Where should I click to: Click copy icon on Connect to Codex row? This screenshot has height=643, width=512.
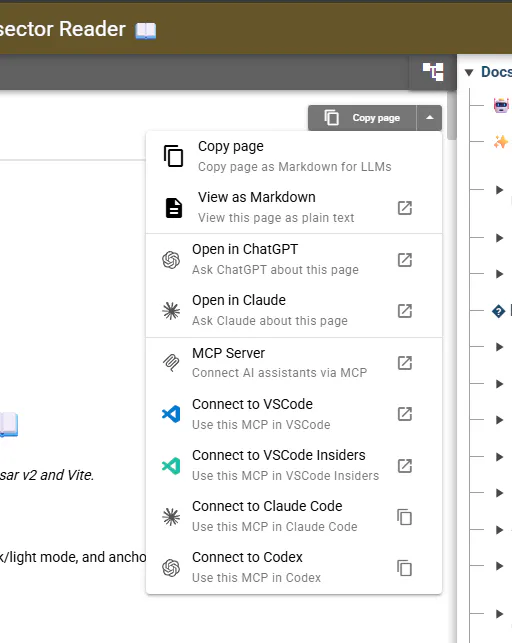click(404, 568)
